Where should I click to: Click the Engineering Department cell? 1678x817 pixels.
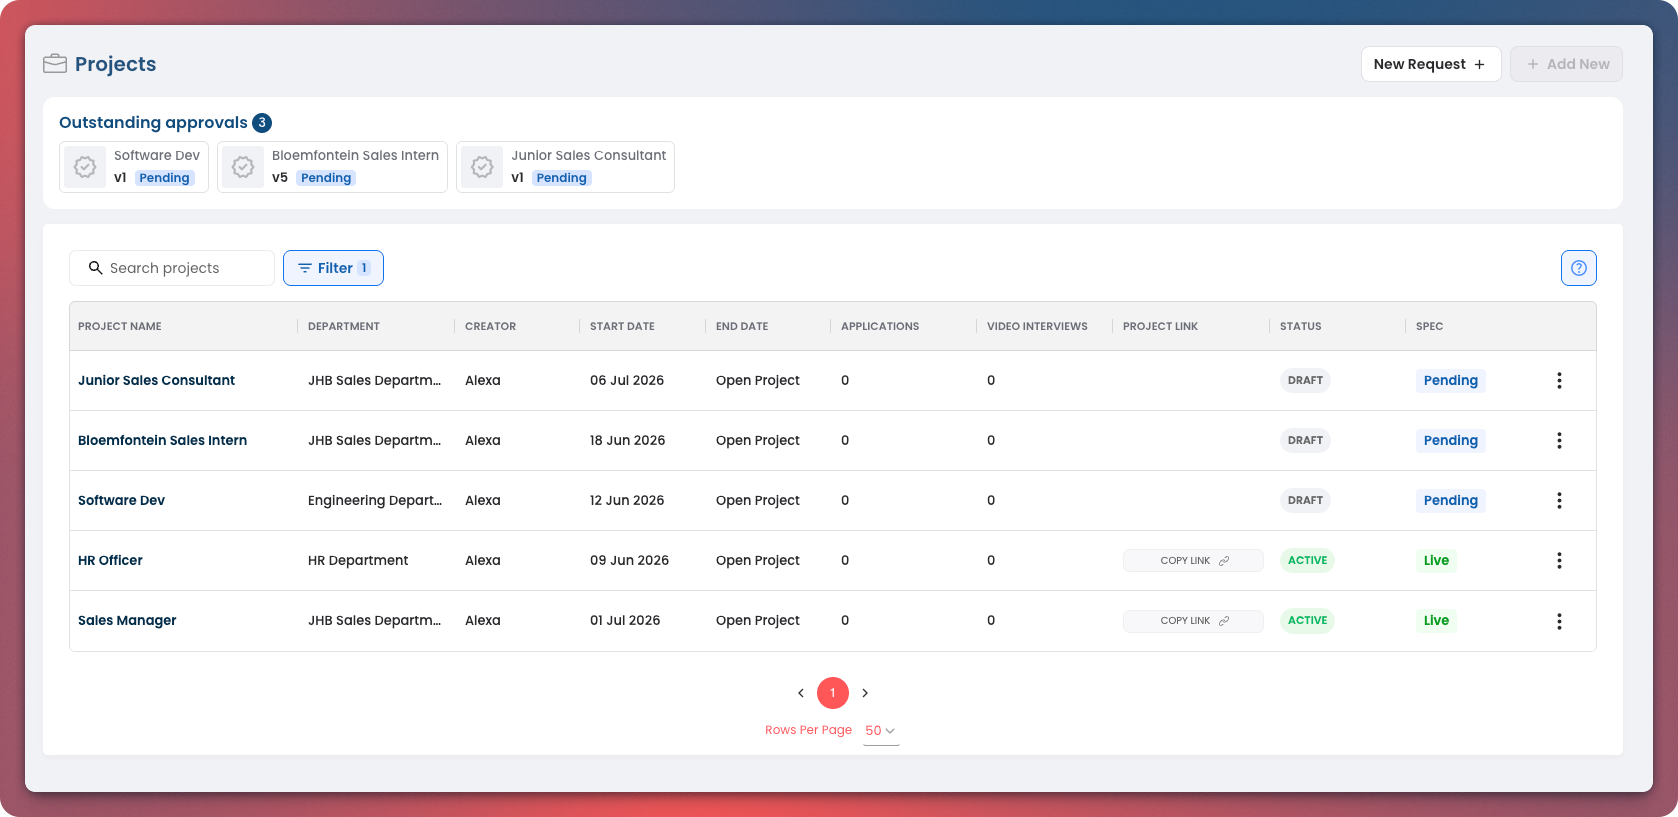(x=375, y=500)
